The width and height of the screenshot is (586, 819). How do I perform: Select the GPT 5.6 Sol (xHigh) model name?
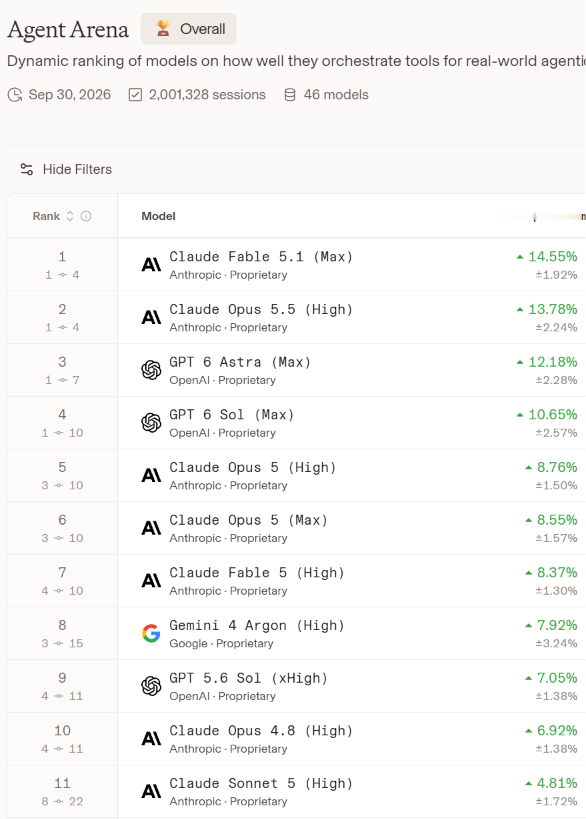coord(249,678)
